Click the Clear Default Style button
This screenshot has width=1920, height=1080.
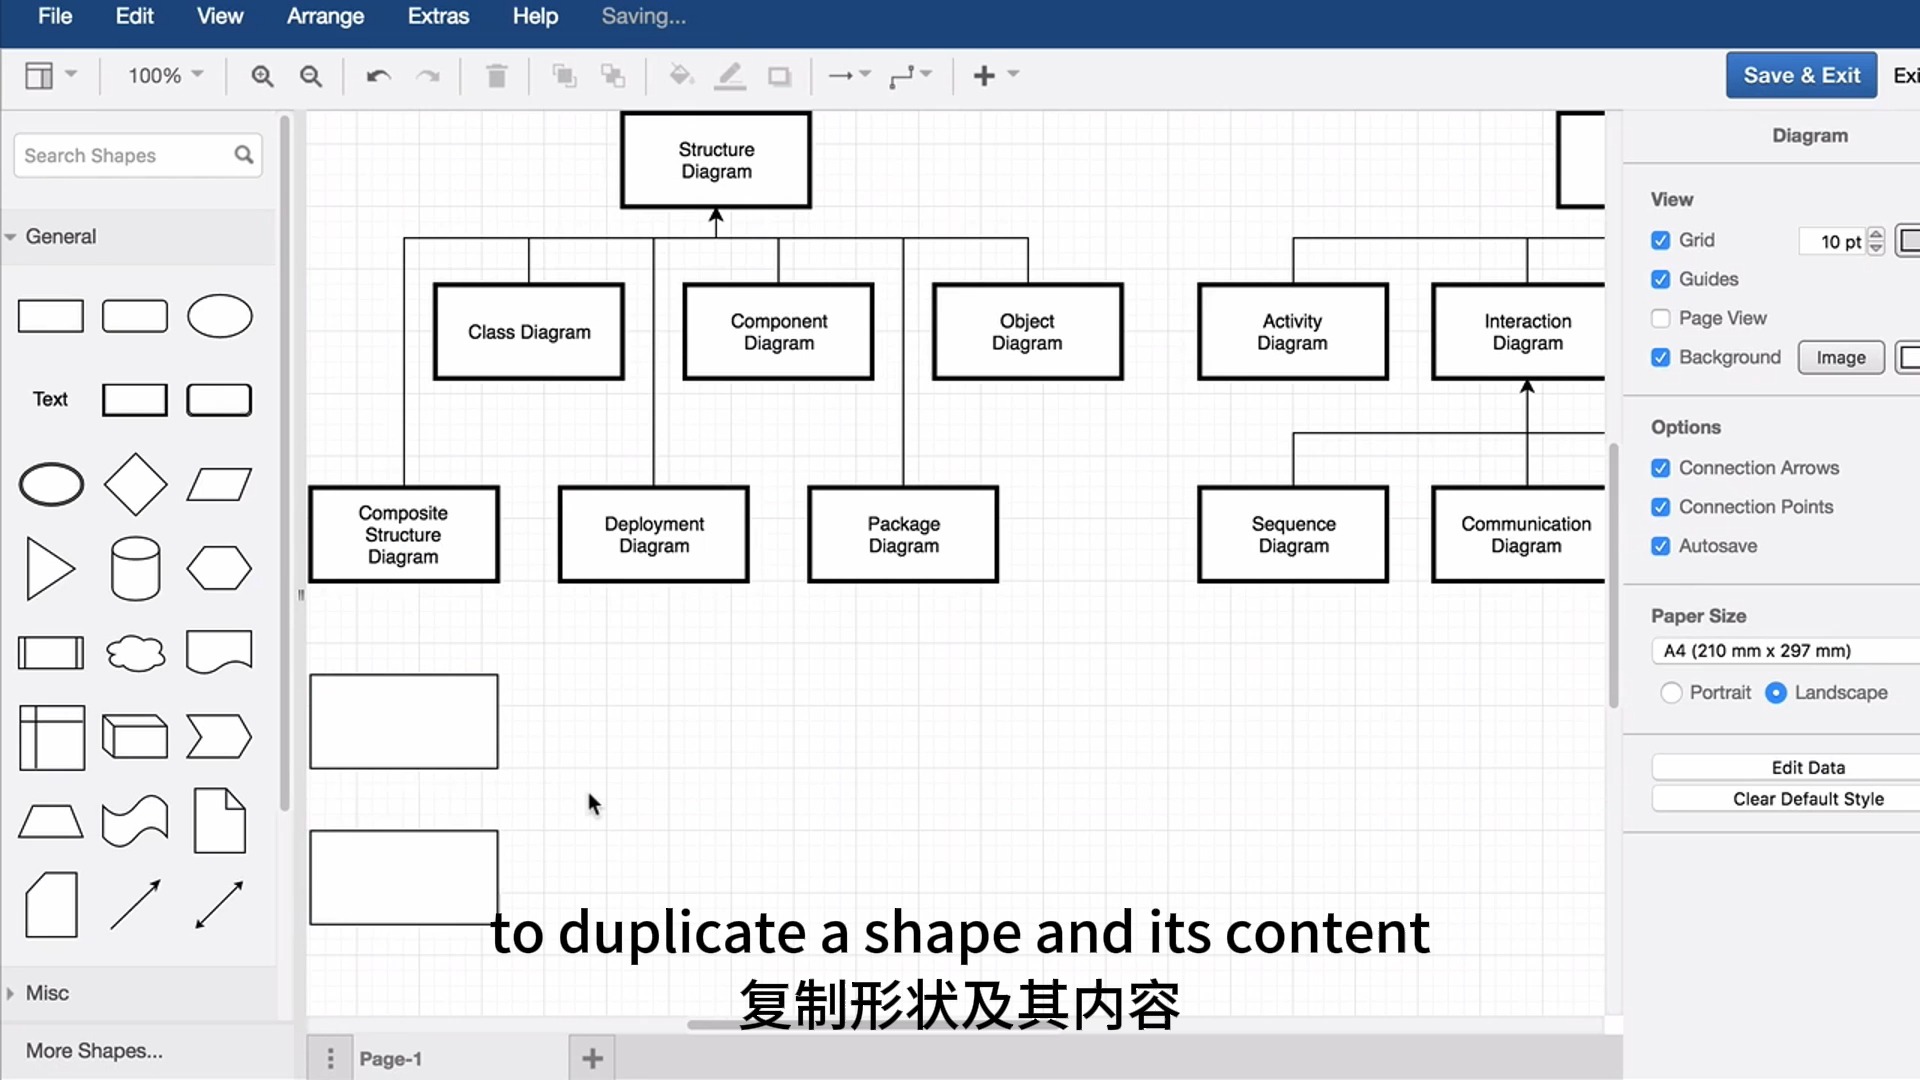click(x=1807, y=798)
